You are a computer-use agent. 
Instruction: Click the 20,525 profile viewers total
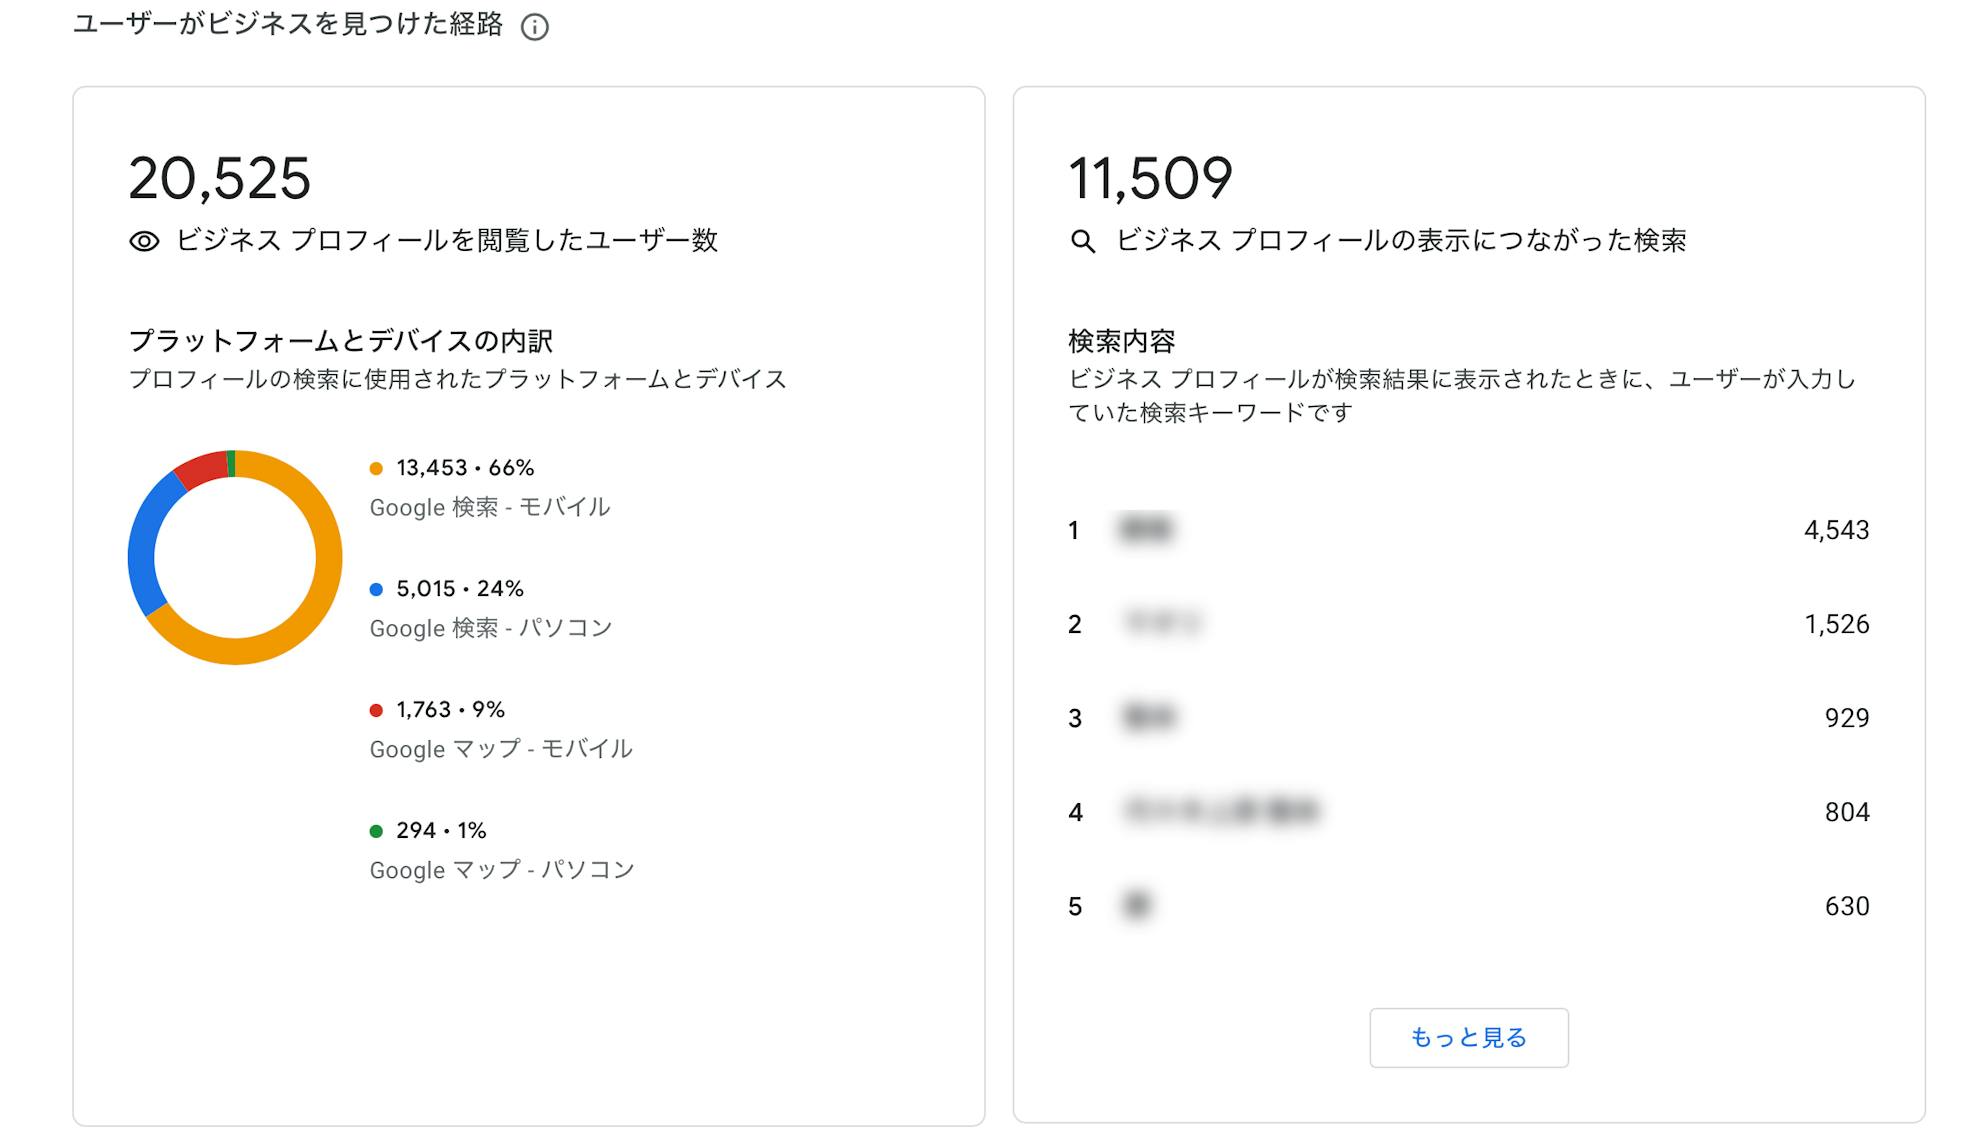point(220,179)
